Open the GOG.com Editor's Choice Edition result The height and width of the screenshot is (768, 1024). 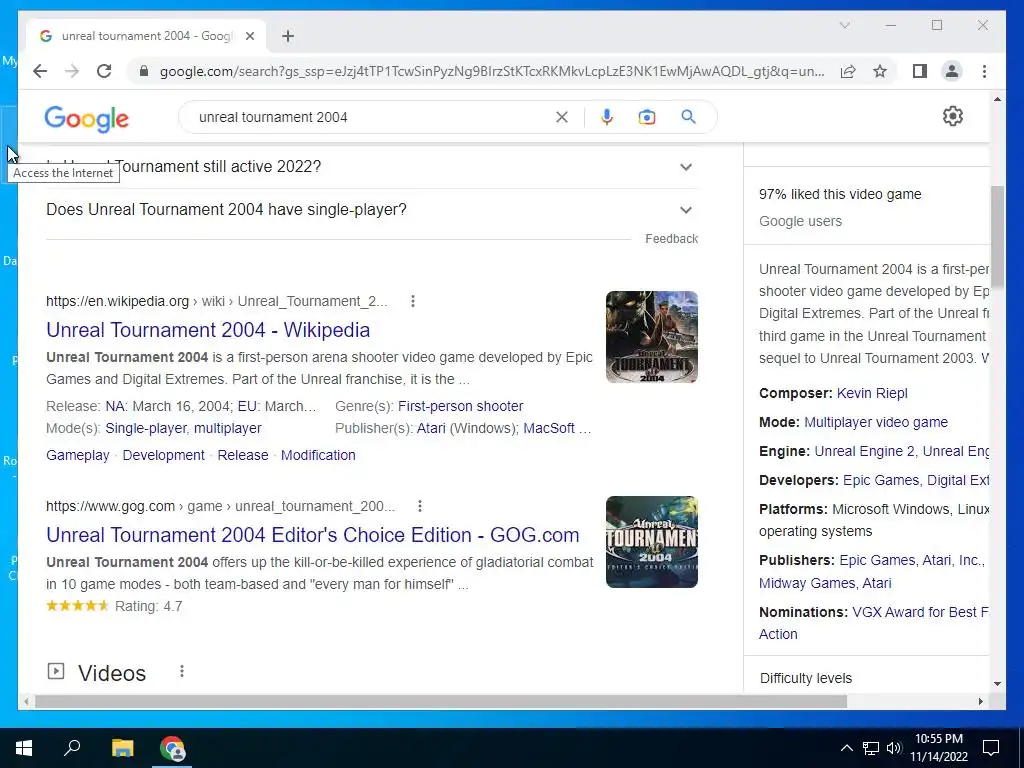[x=312, y=535]
